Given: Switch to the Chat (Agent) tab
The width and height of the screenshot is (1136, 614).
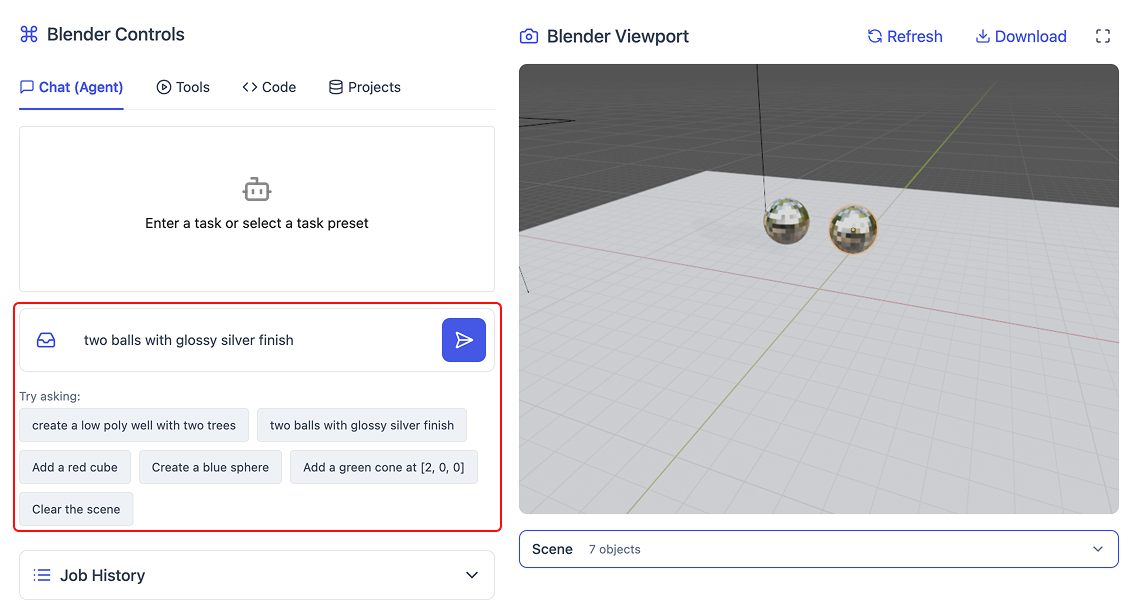Looking at the screenshot, I should [x=71, y=87].
